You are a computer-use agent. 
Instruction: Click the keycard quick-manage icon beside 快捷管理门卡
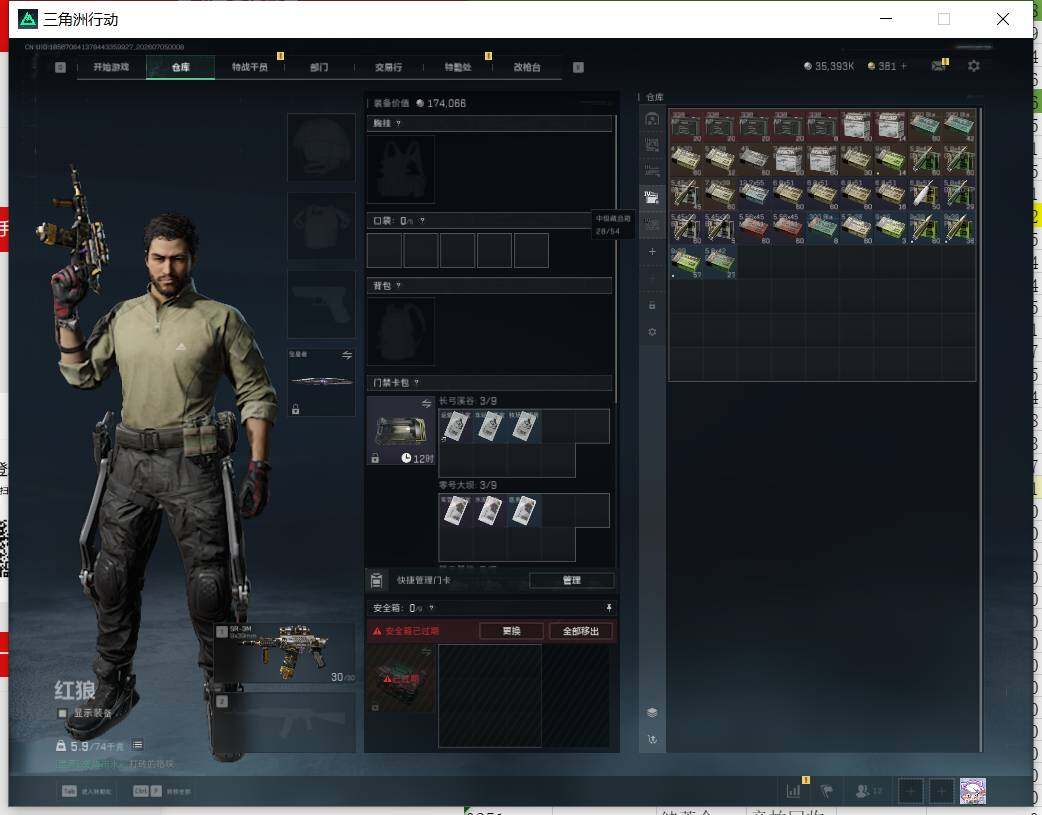(x=376, y=580)
